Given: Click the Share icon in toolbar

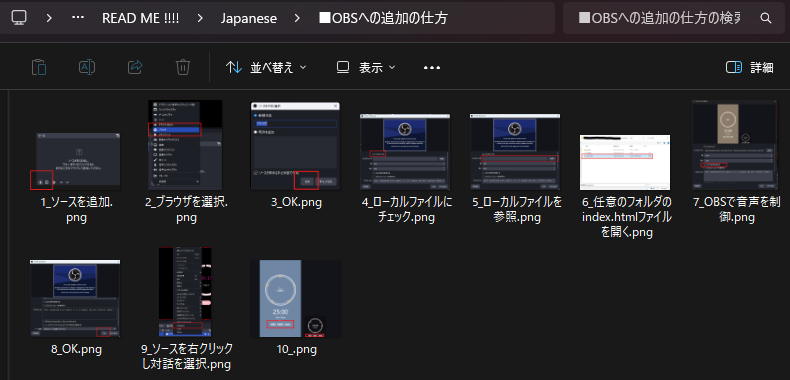Looking at the screenshot, I should 135,68.
